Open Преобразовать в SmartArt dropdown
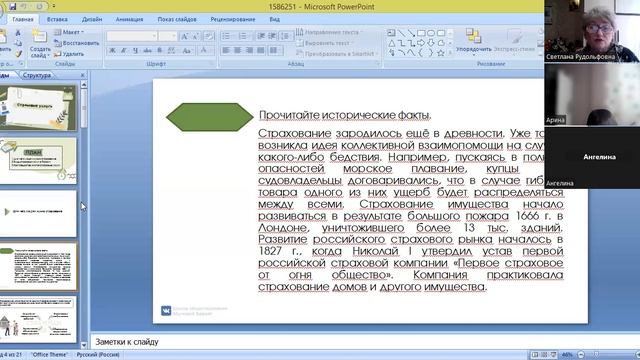This screenshot has width=640, height=360. [x=338, y=54]
